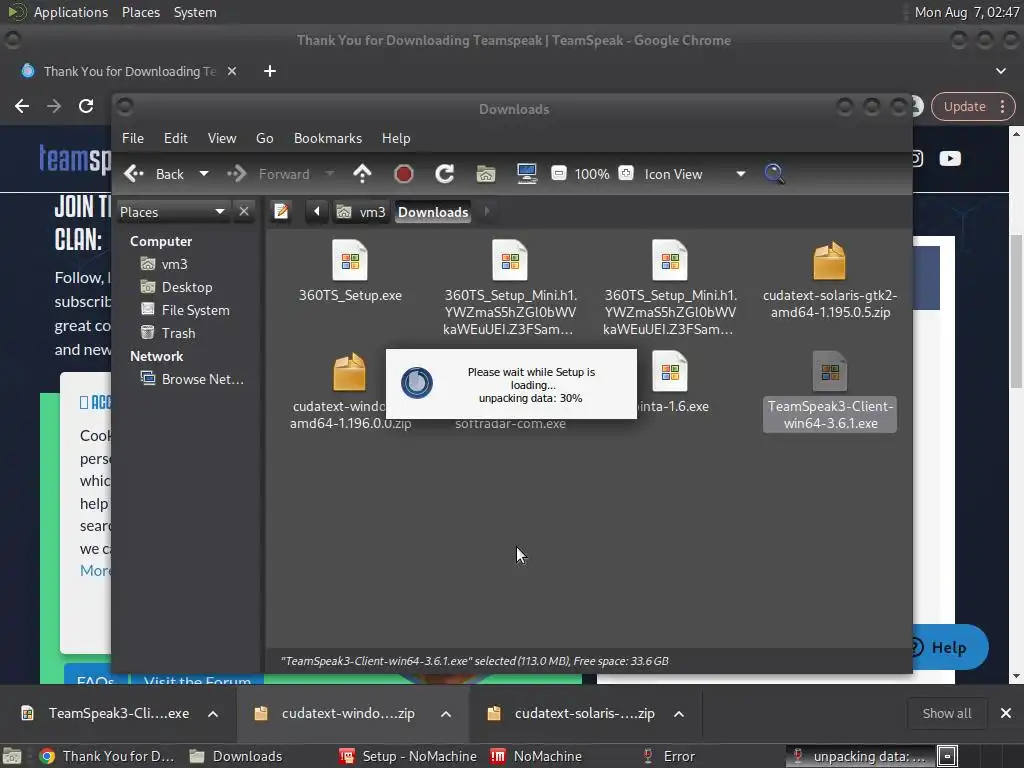Select the 360TS_Setup.exe file icon
The width and height of the screenshot is (1024, 768).
[x=350, y=260]
